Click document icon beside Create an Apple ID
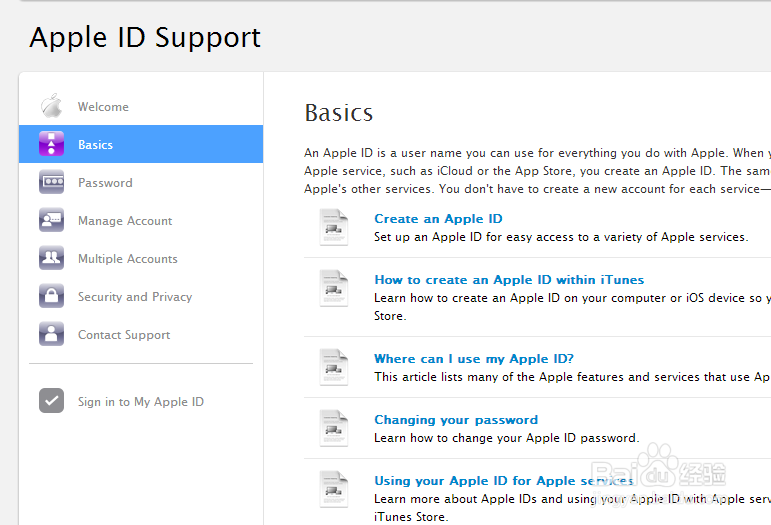This screenshot has width=771, height=525. point(333,227)
